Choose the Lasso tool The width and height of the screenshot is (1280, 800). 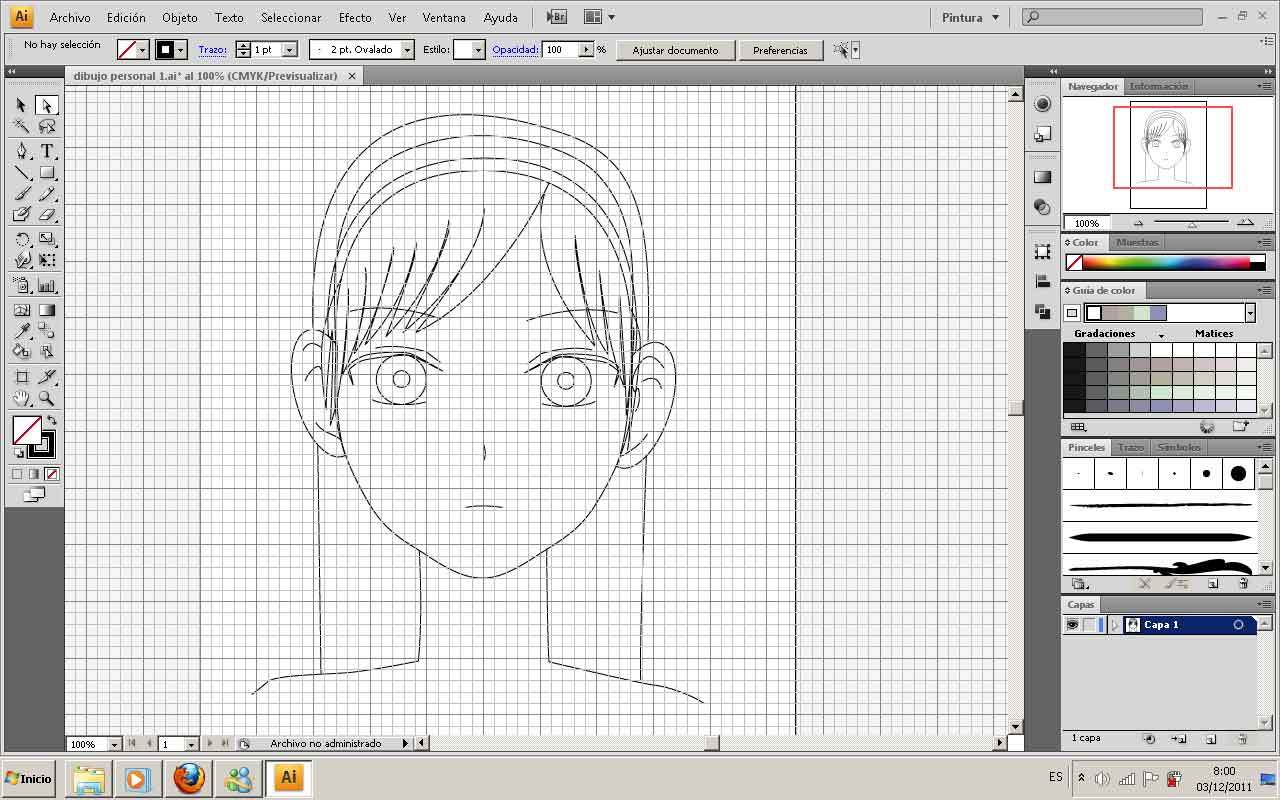click(46, 127)
